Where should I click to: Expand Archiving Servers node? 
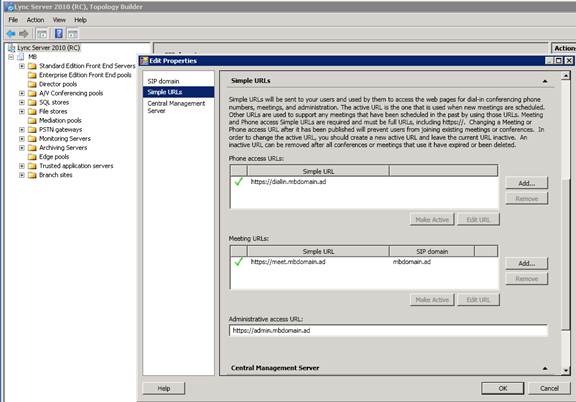click(22, 148)
